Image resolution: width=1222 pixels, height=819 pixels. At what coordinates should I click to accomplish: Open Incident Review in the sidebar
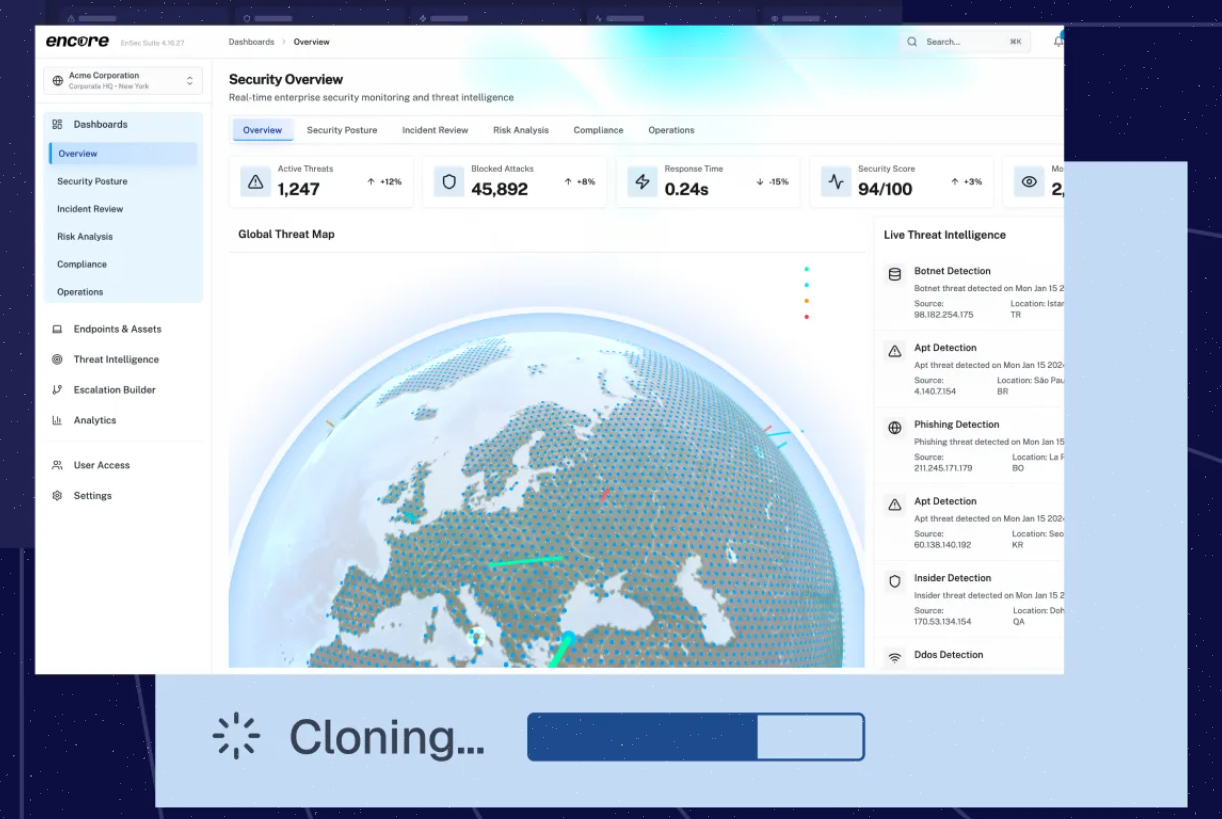click(90, 209)
